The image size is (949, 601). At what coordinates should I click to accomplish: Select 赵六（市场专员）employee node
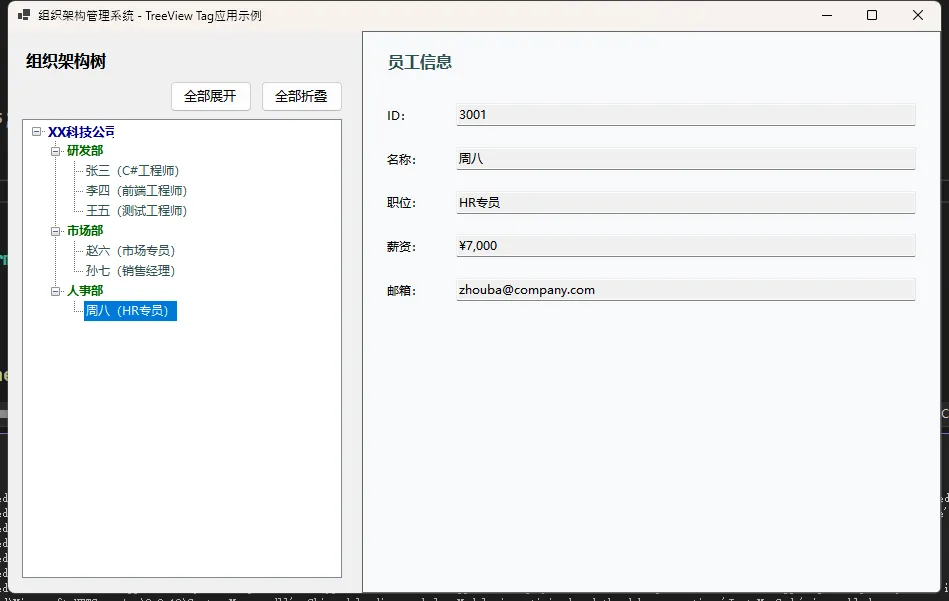[130, 251]
